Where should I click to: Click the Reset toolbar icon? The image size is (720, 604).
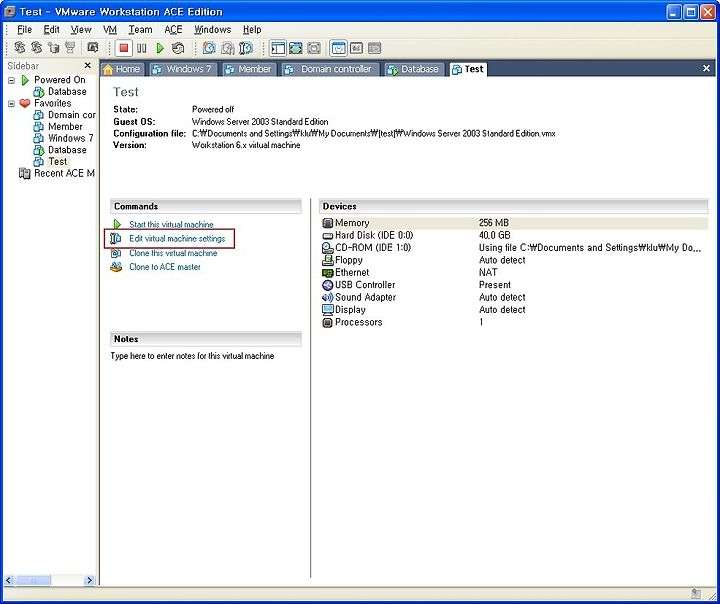click(178, 48)
